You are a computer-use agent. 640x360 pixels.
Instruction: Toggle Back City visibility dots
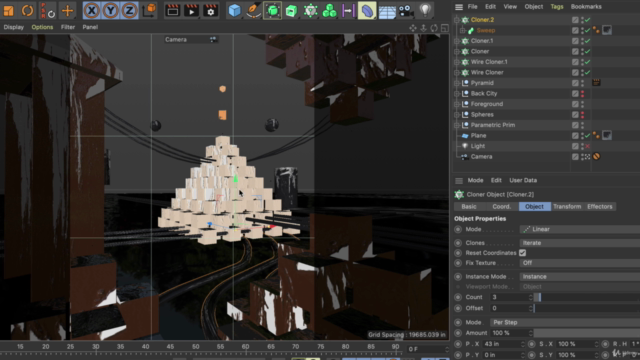[x=582, y=93]
